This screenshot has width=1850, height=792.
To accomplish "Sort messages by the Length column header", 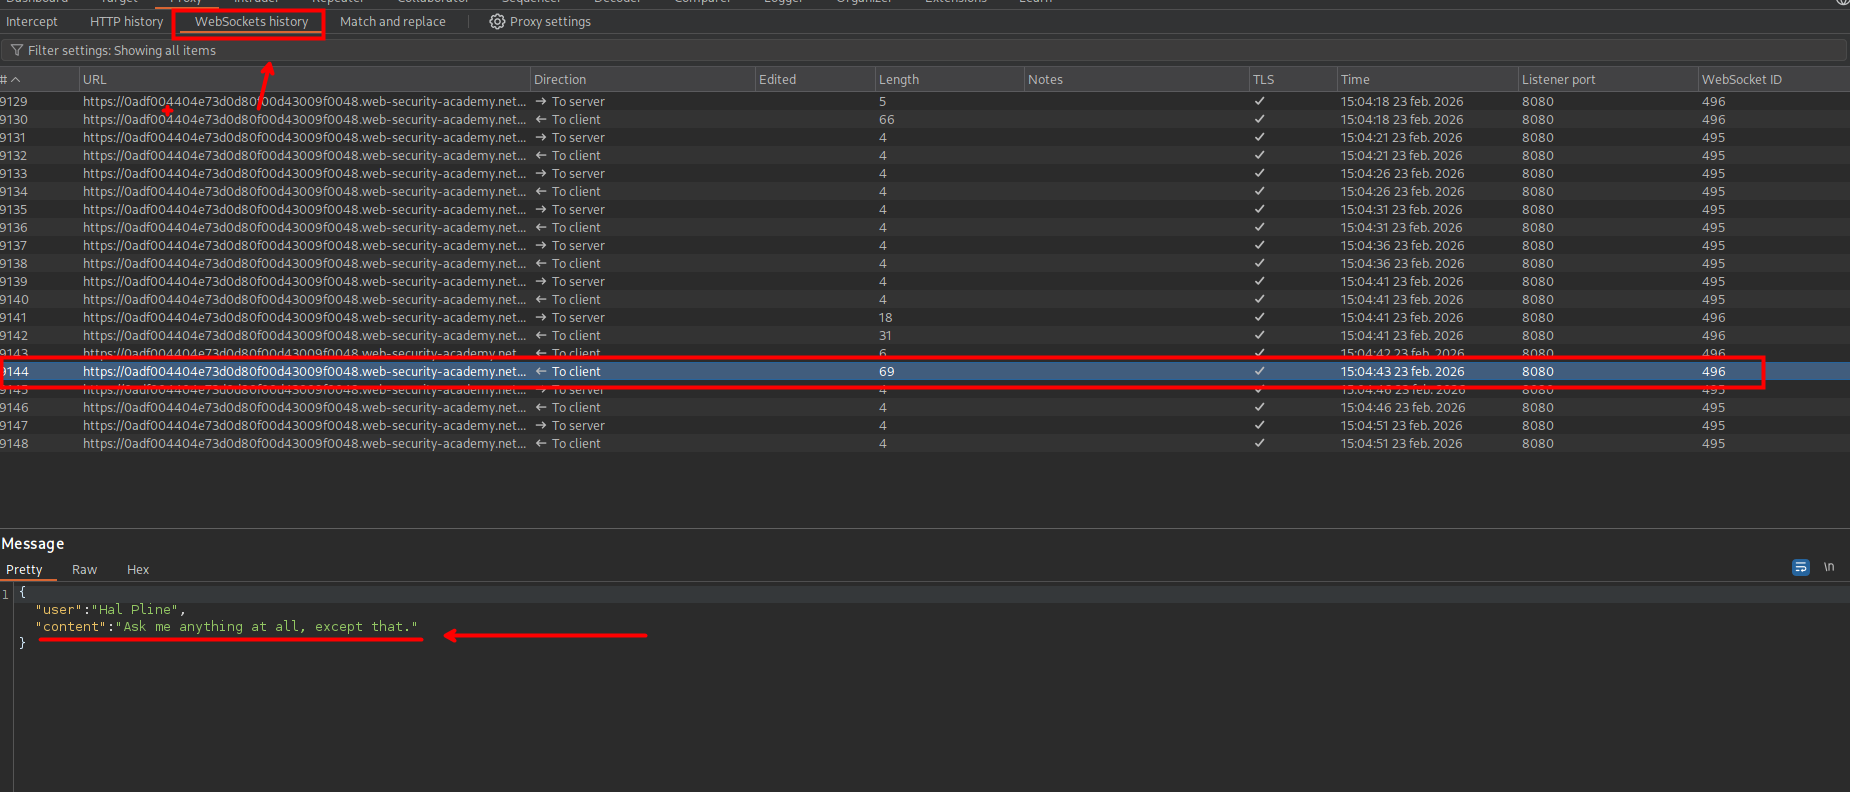I will click(x=898, y=80).
